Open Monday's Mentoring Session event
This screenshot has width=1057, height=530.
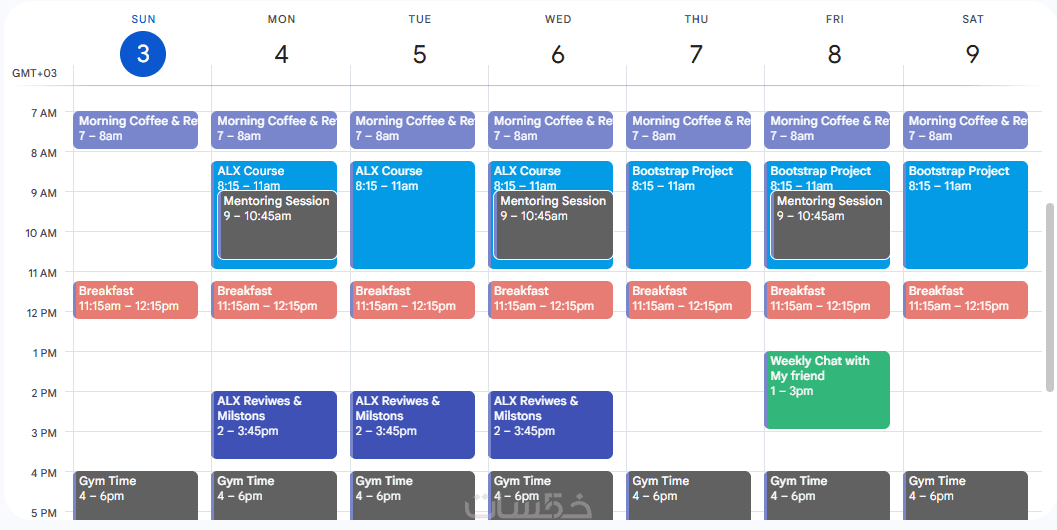(x=277, y=225)
